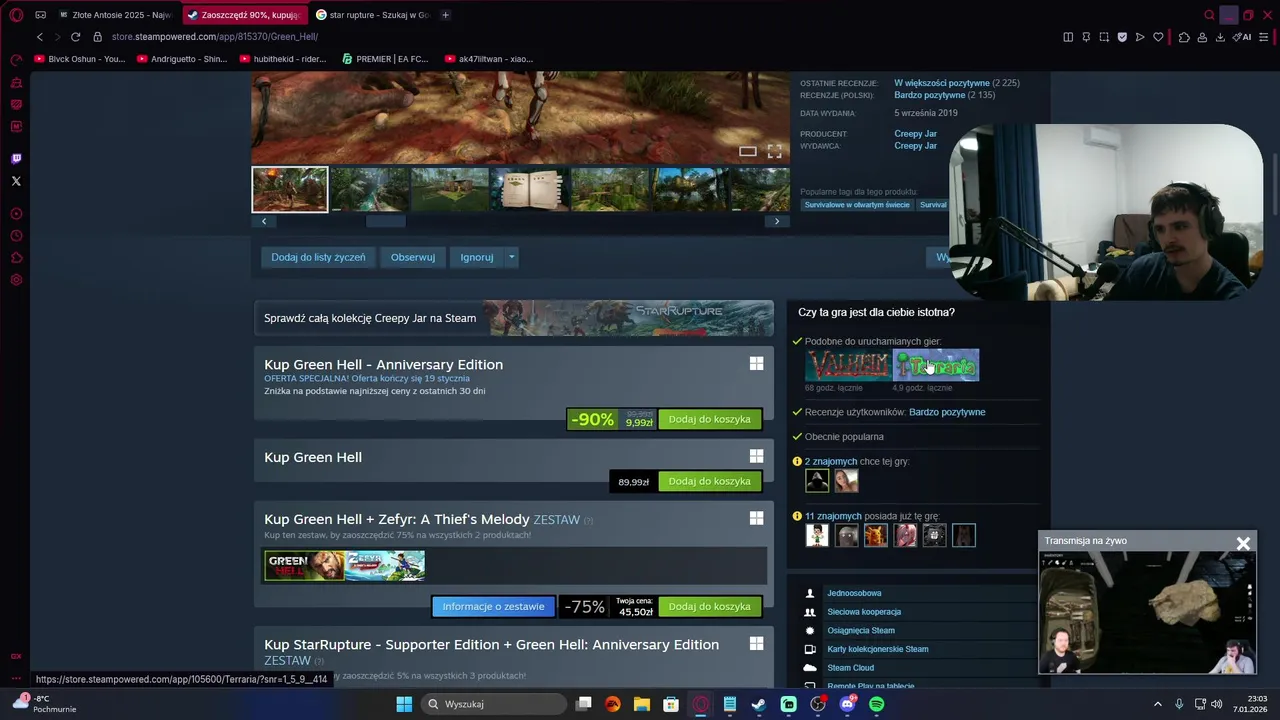Open the Terraria similar game thumbnail

pos(936,365)
